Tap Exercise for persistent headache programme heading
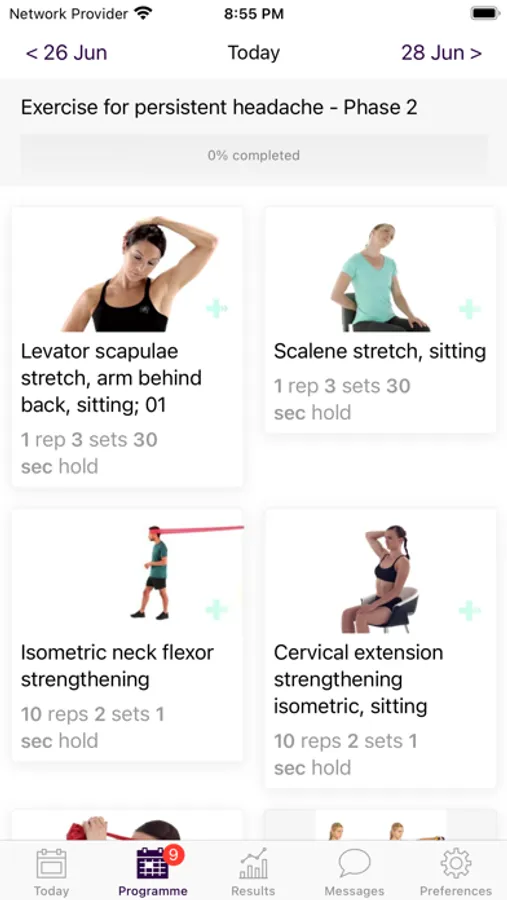Screen dimensions: 507x900 point(219,107)
